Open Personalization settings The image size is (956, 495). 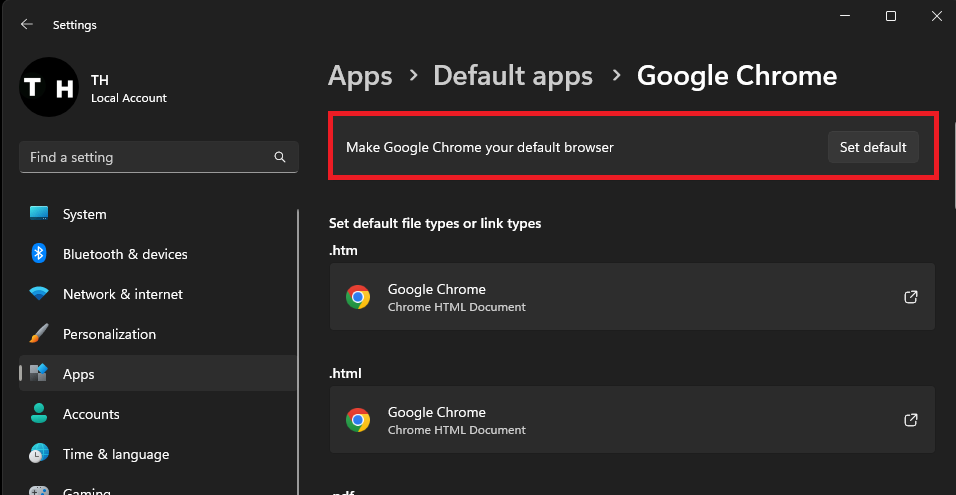point(158,334)
